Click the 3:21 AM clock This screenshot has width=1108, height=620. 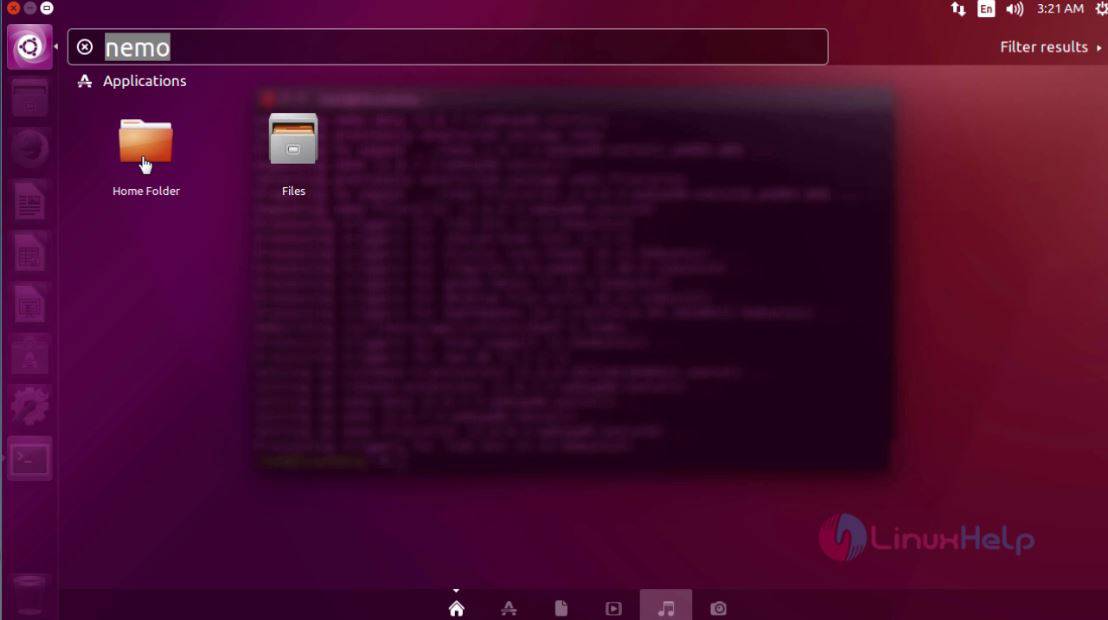1059,9
